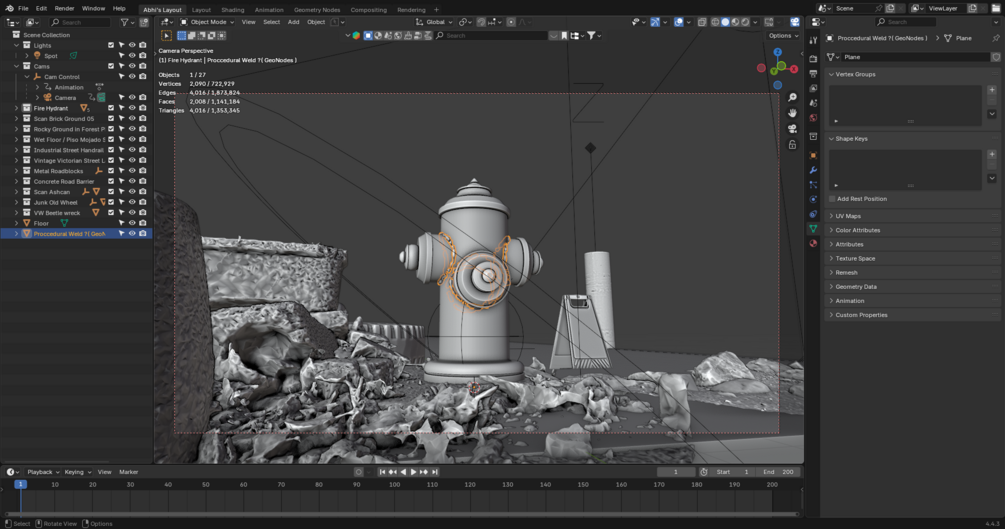This screenshot has width=1005, height=529.
Task: Open the View Layer properties tab
Action: [813, 88]
